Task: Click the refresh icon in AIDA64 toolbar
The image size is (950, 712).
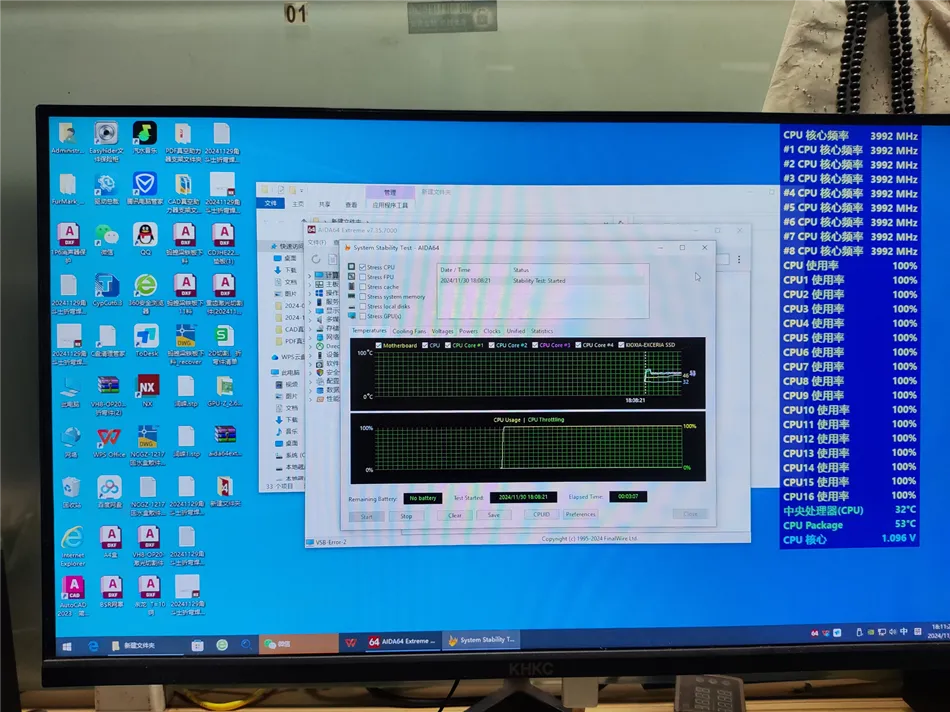Action: pos(316,259)
